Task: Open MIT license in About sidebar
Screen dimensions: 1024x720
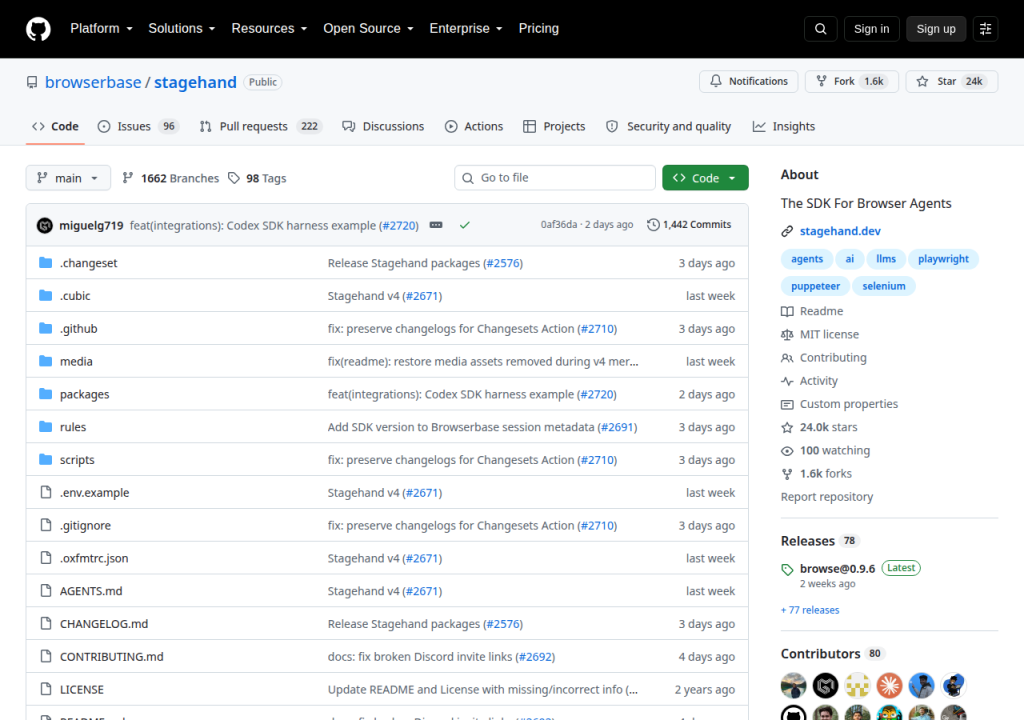Action: click(x=820, y=335)
